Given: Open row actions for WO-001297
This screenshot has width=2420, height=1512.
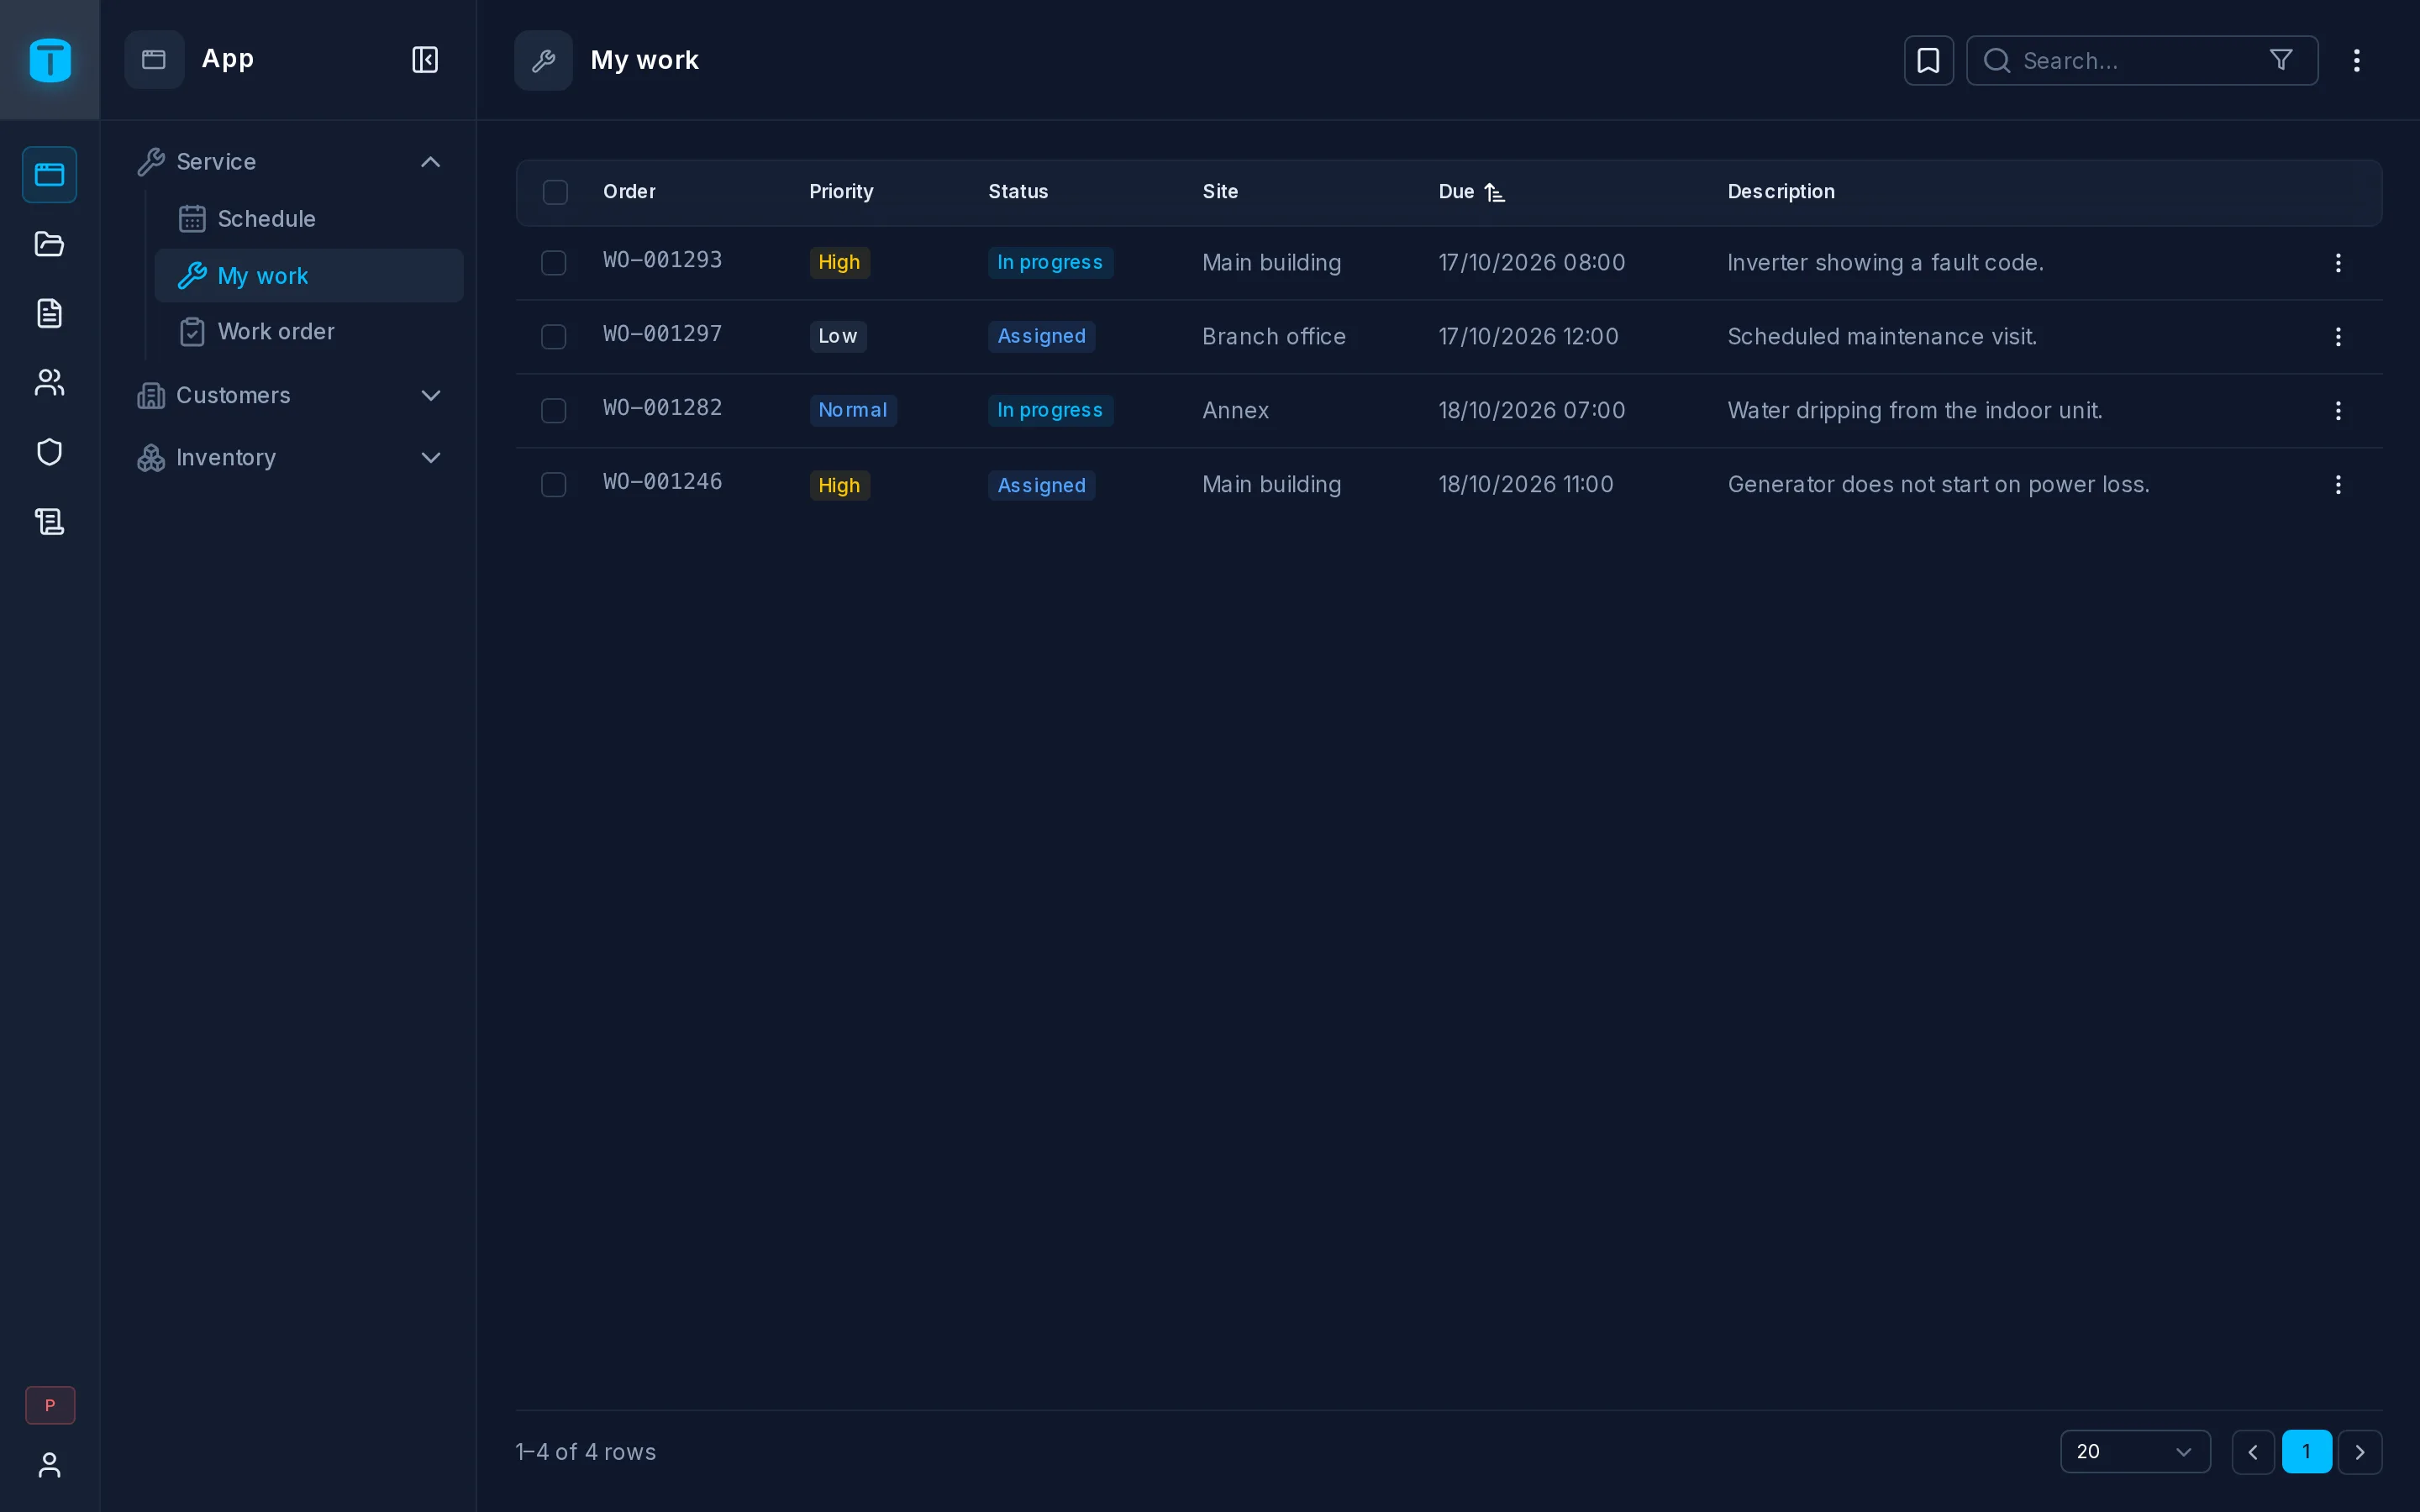Looking at the screenshot, I should (x=2338, y=337).
